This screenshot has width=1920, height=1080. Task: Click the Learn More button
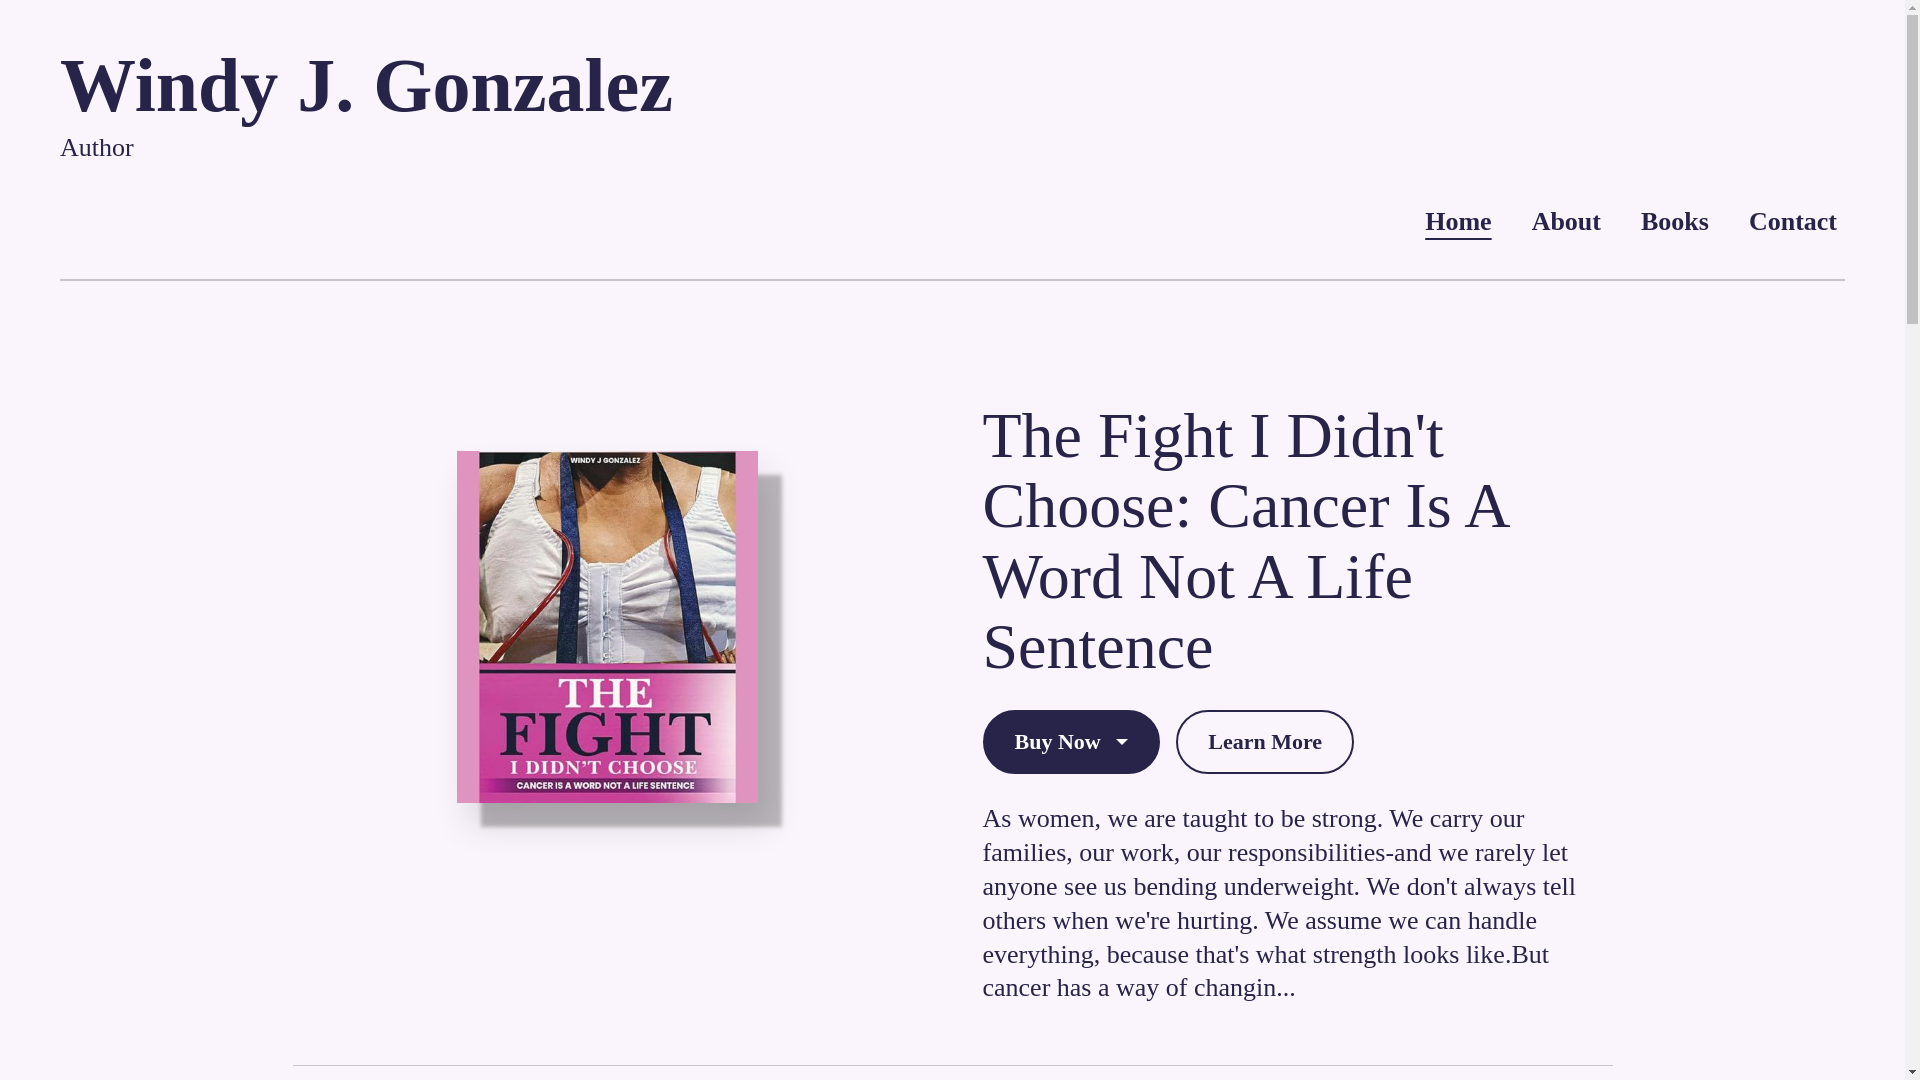pos(1264,742)
